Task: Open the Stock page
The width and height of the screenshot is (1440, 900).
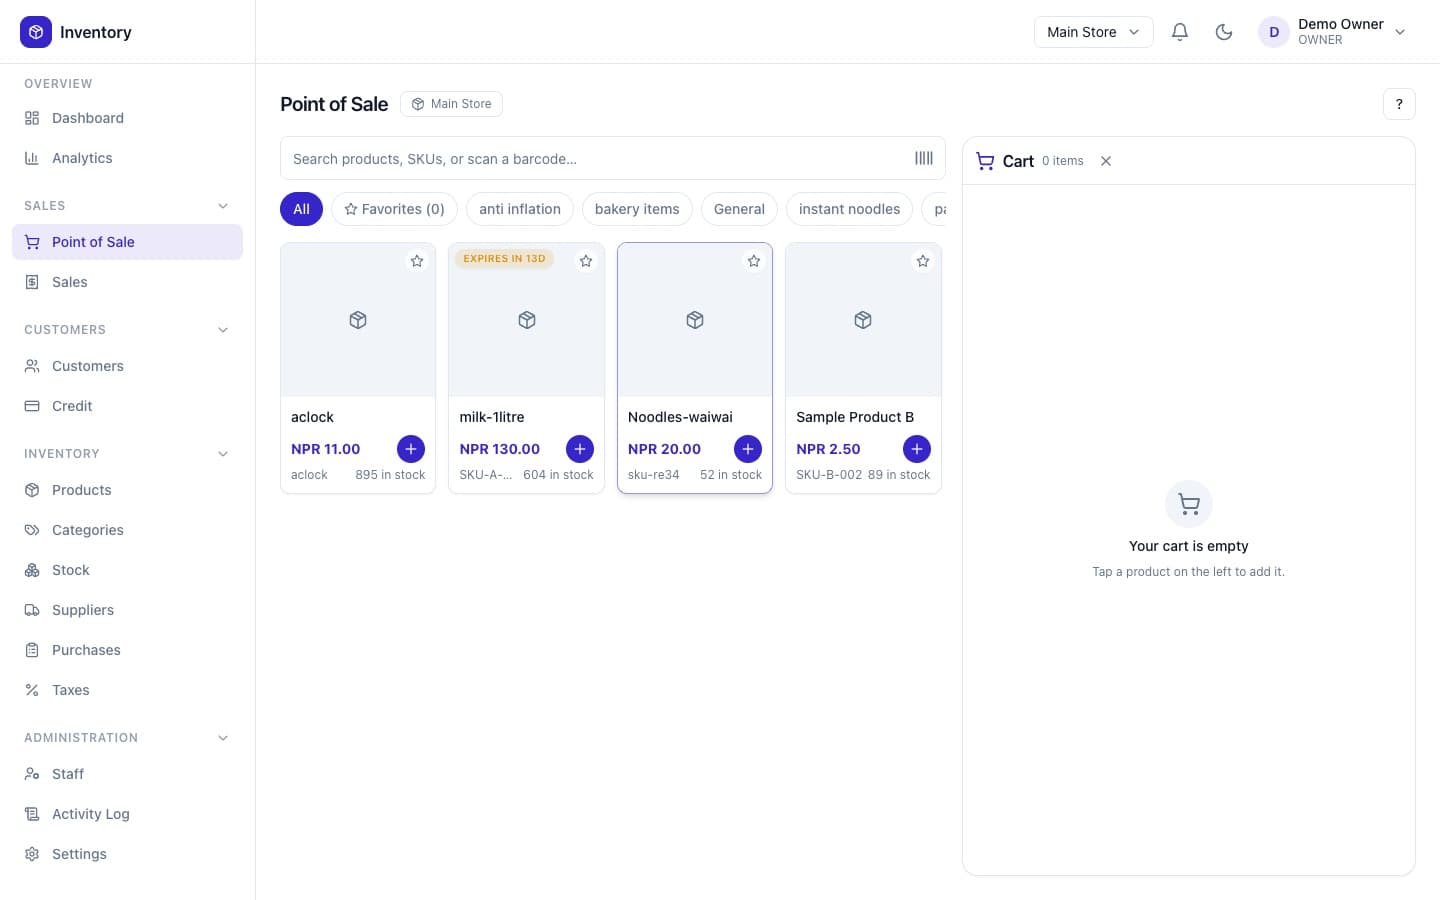Action: coord(127,570)
